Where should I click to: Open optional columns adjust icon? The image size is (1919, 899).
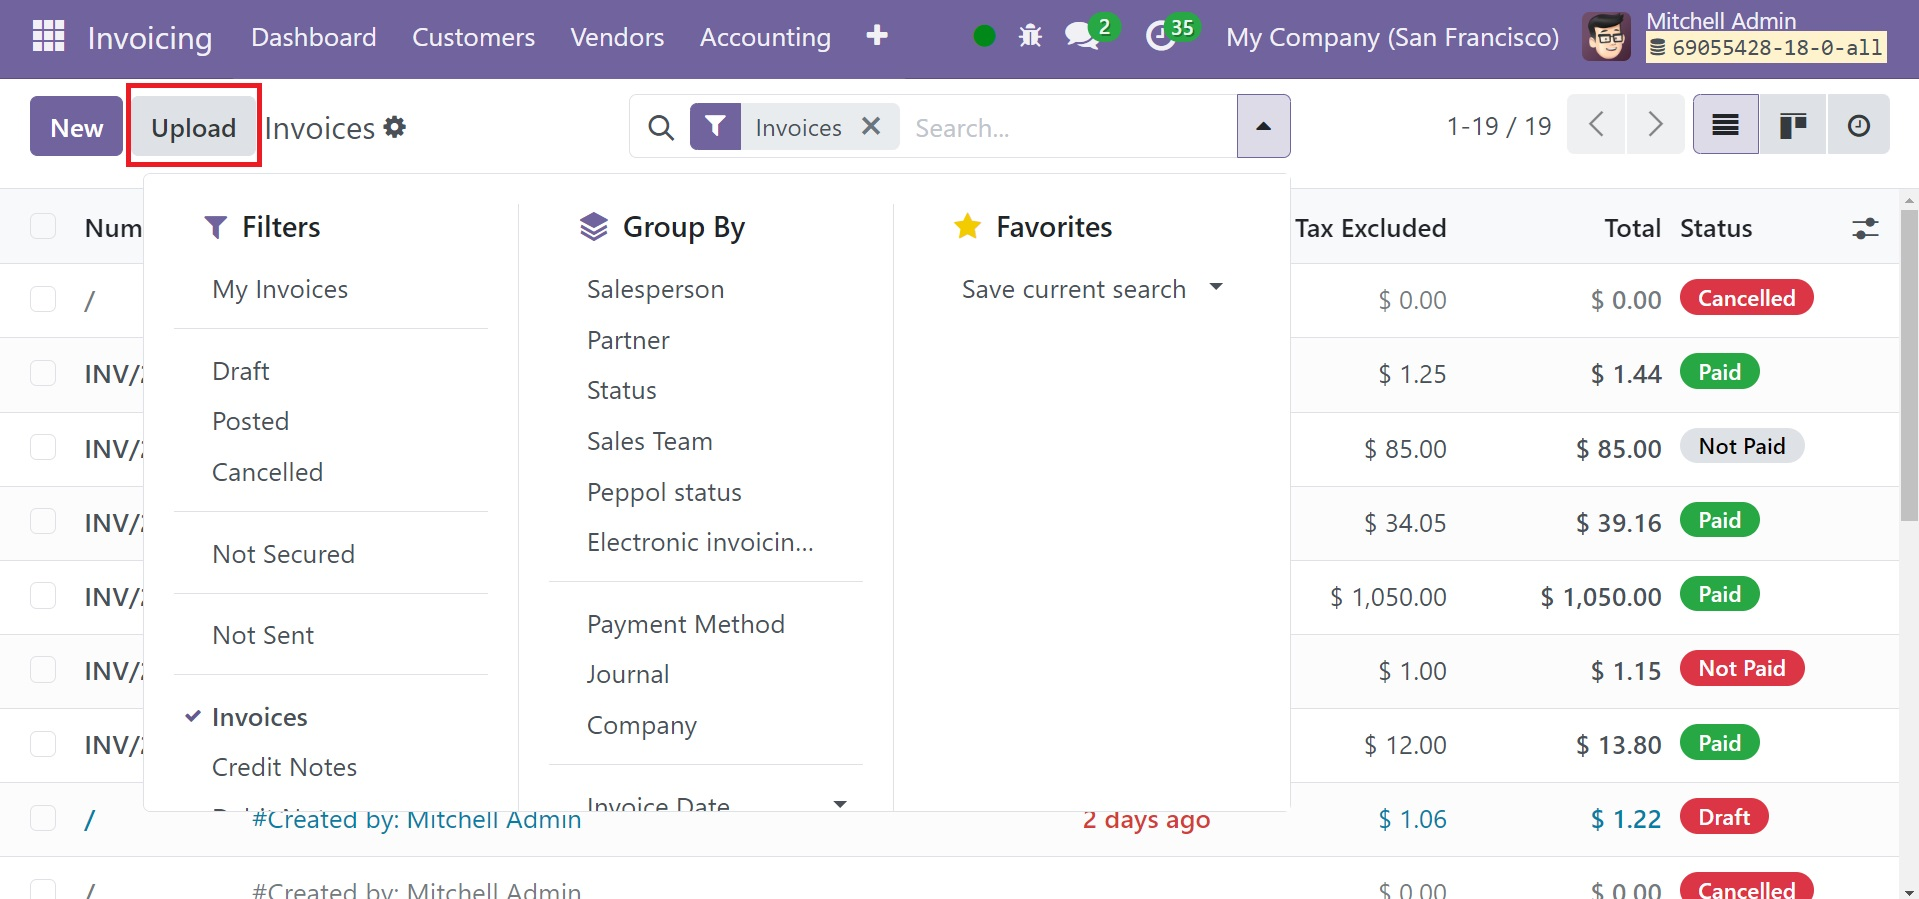(x=1865, y=228)
